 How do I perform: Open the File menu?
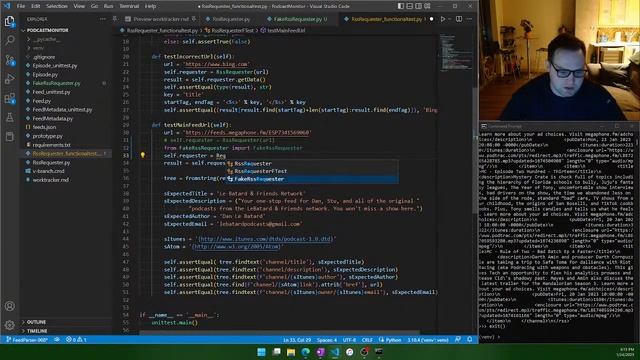21,6
